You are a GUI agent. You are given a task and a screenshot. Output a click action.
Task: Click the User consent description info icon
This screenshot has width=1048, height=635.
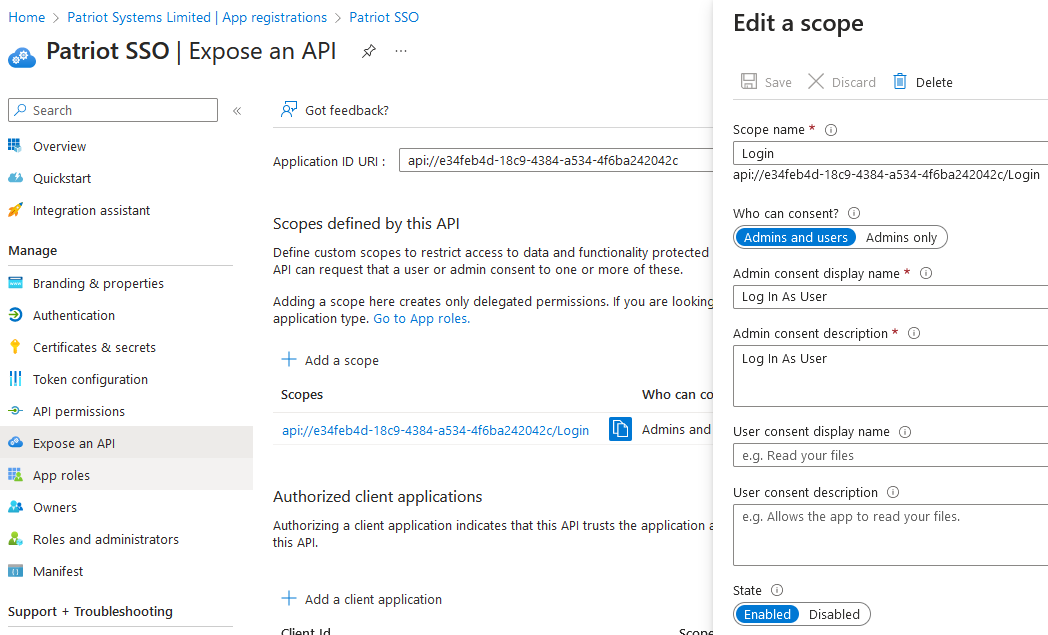pyautogui.click(x=893, y=492)
